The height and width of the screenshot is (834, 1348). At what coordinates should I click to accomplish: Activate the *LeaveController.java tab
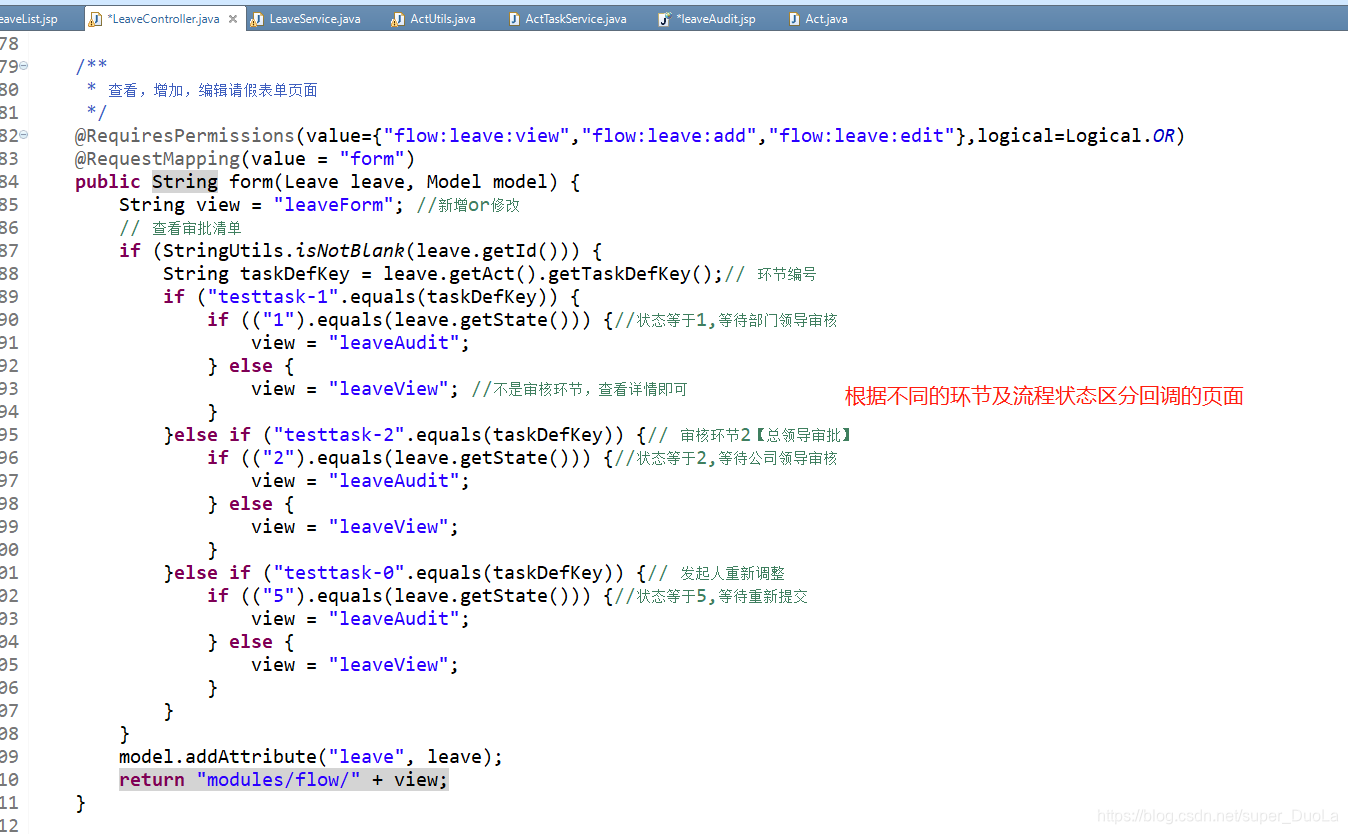(x=162, y=19)
